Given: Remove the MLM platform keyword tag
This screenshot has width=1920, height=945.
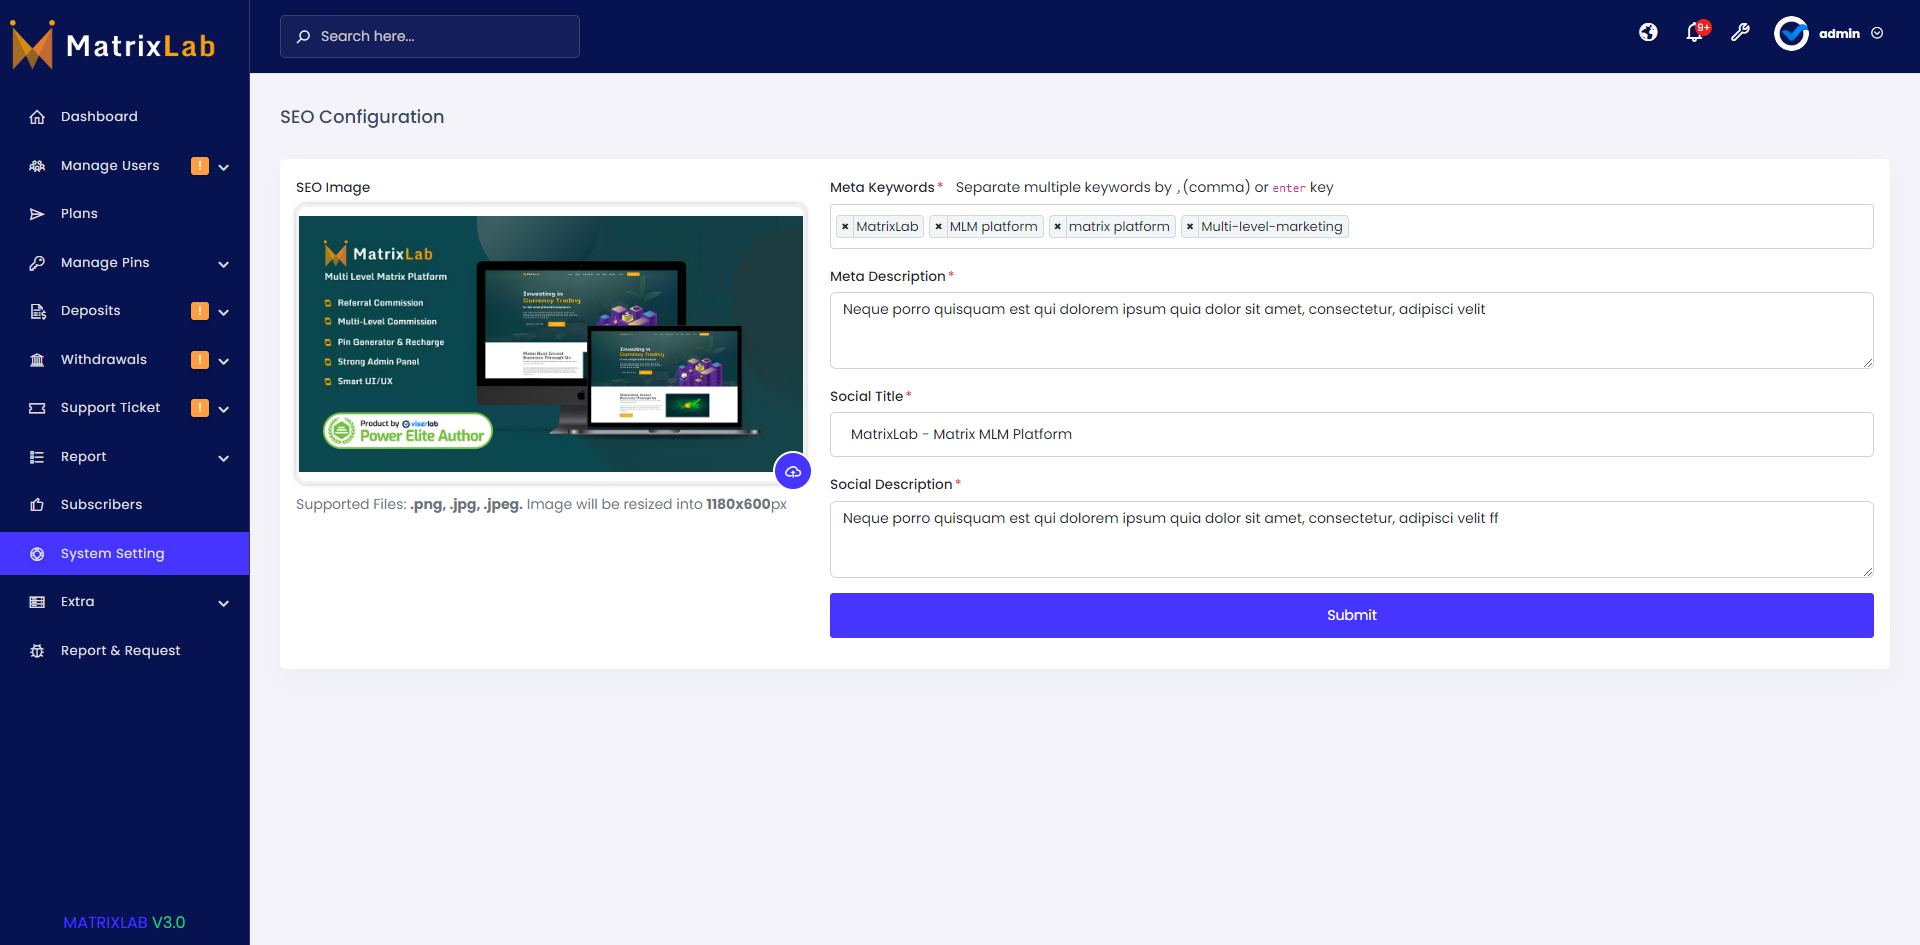Looking at the screenshot, I should (x=938, y=226).
